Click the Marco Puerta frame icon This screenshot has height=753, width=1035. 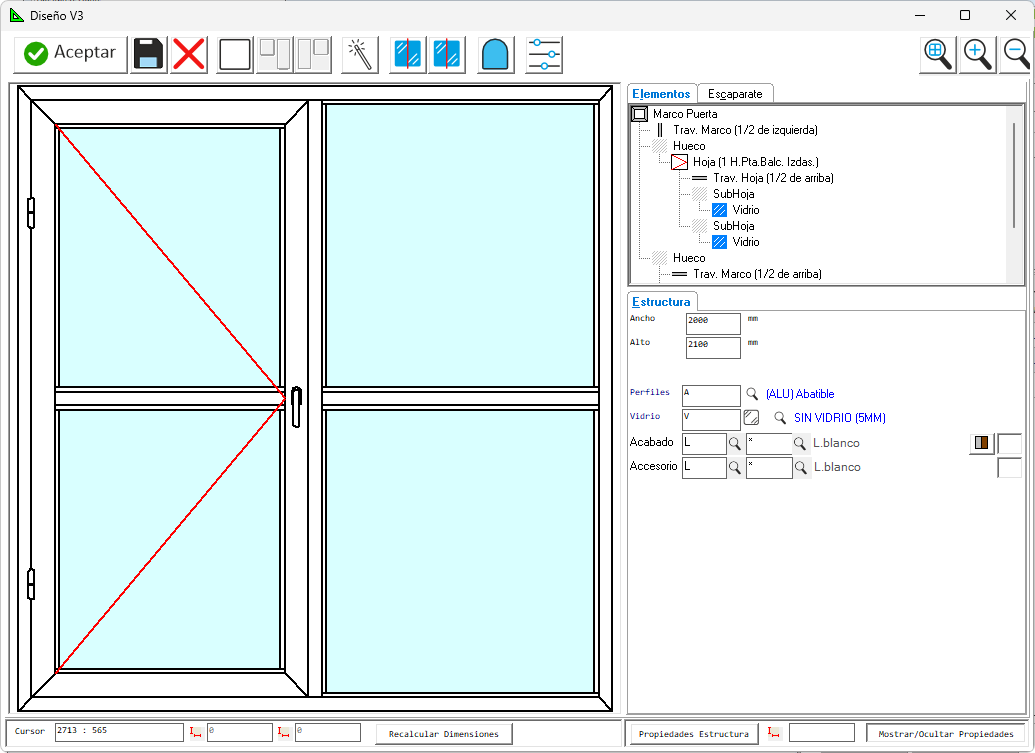coord(640,114)
